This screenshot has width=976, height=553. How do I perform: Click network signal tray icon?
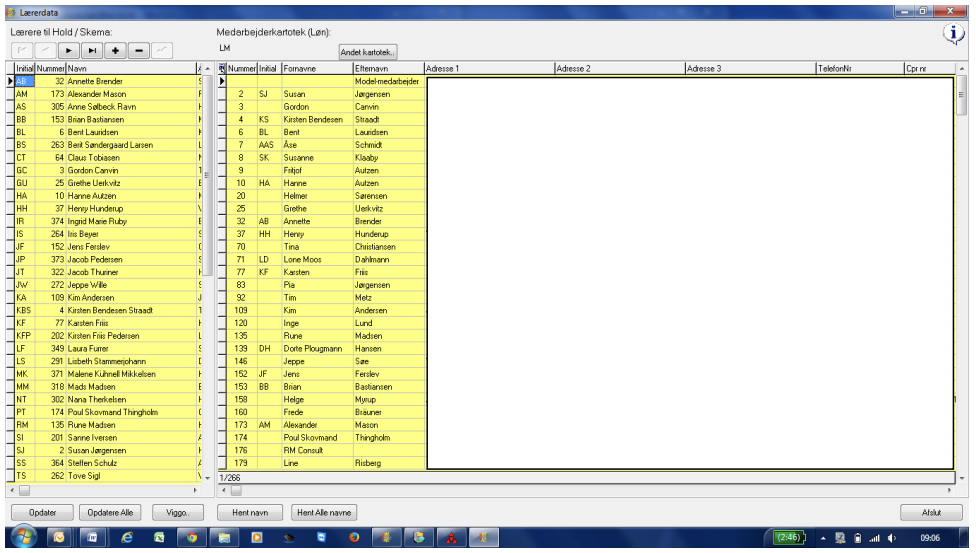[x=875, y=538]
